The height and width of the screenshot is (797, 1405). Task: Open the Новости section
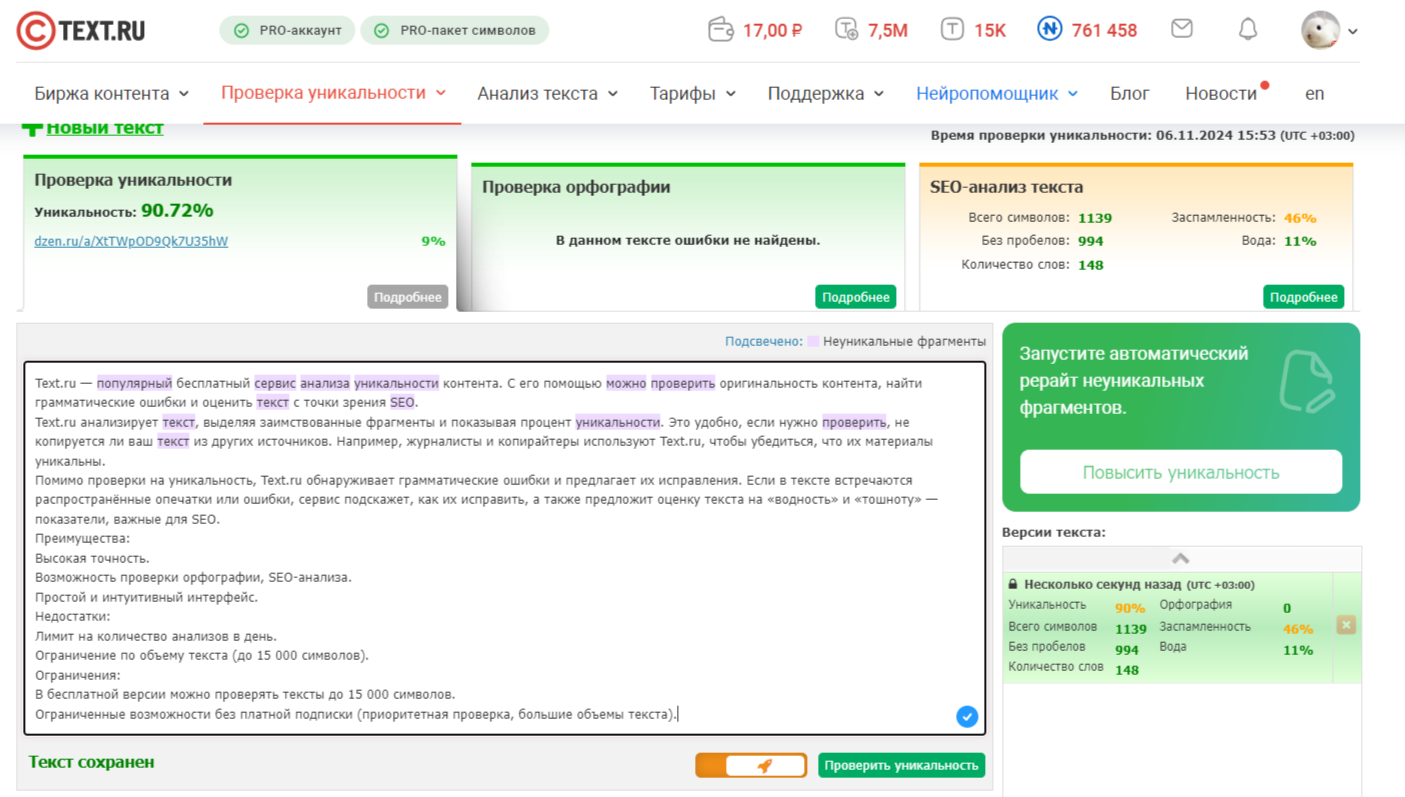1221,93
